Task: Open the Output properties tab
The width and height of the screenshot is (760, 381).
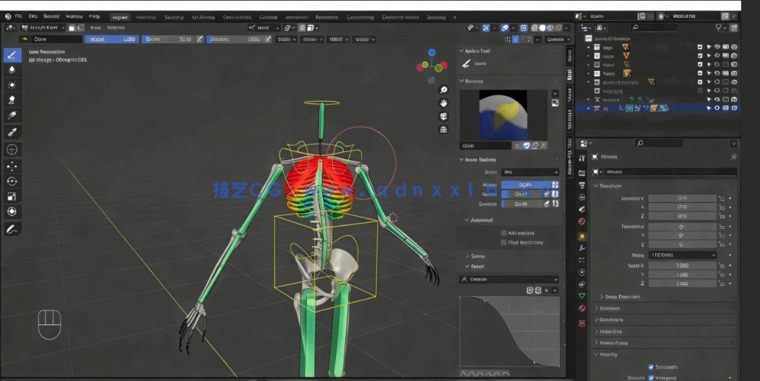Action: tap(582, 185)
